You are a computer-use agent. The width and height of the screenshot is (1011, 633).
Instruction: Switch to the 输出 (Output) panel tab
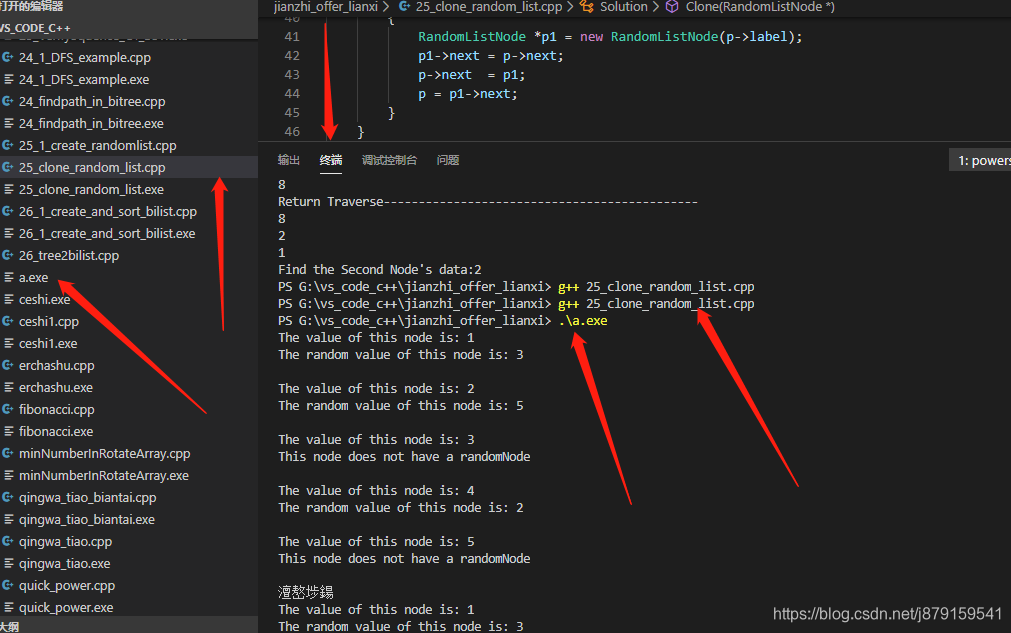[289, 159]
